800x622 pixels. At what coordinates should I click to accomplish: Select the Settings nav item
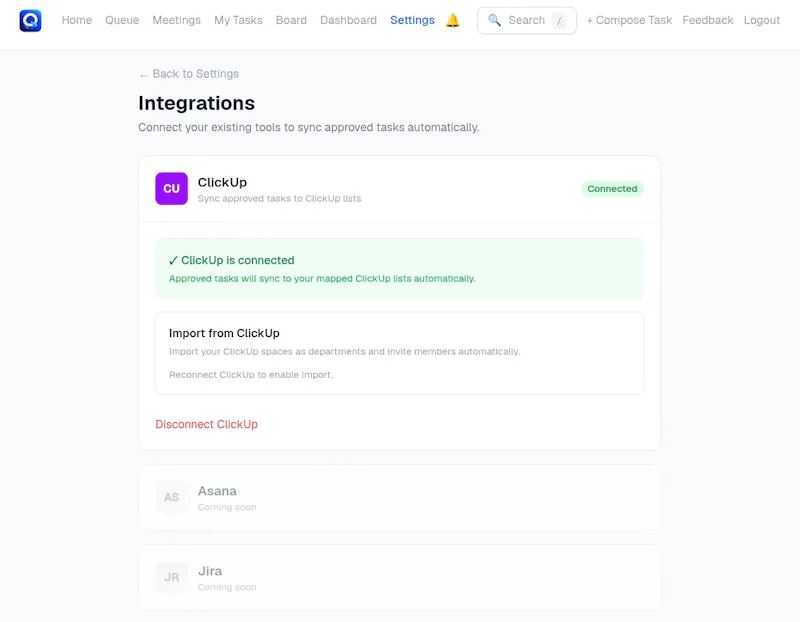point(412,20)
